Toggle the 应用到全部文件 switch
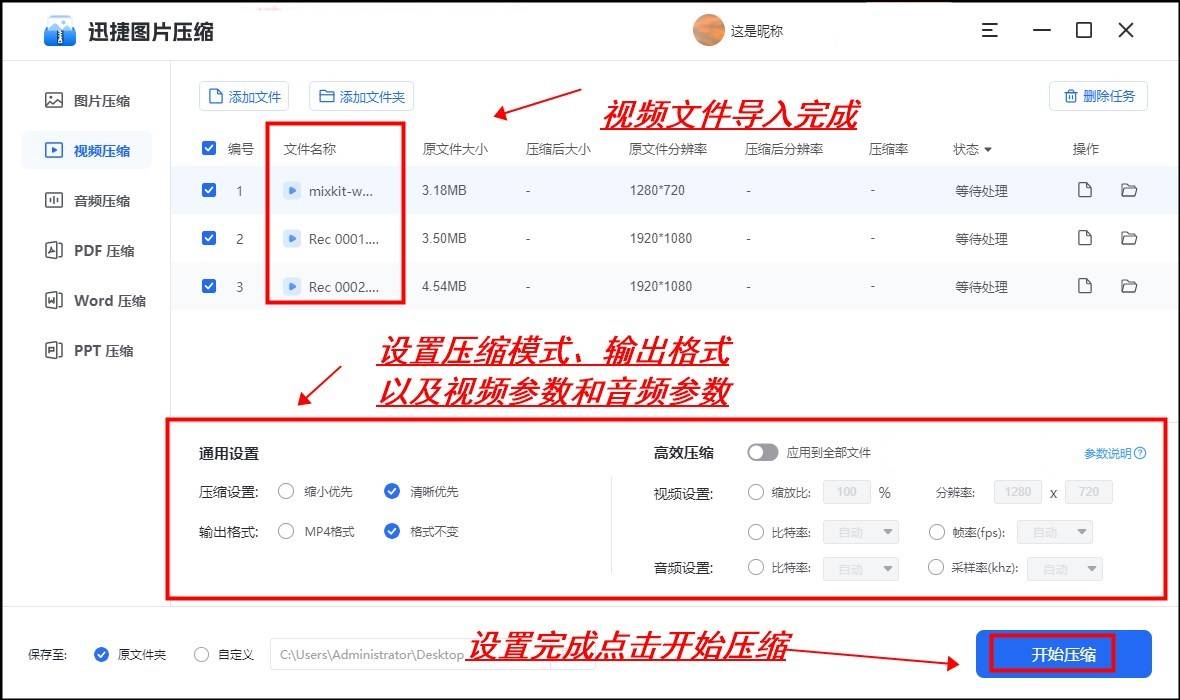1180x700 pixels. (762, 452)
